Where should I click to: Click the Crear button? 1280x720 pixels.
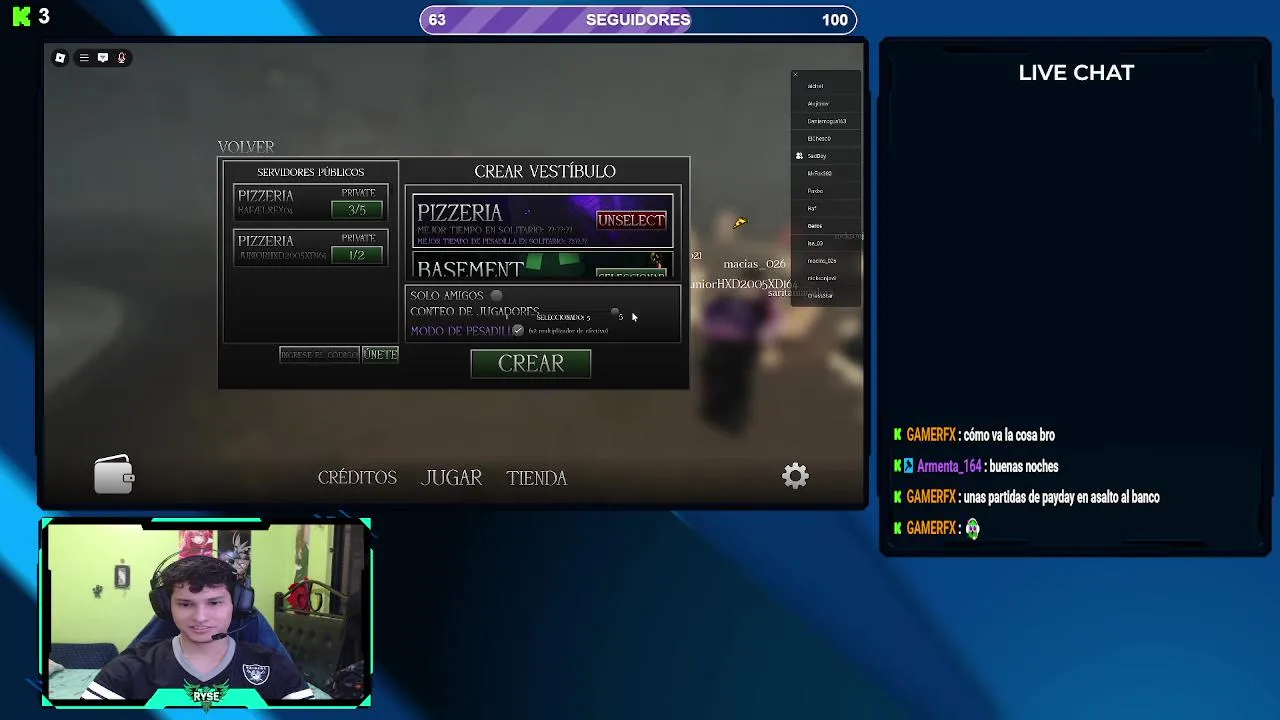click(x=531, y=363)
